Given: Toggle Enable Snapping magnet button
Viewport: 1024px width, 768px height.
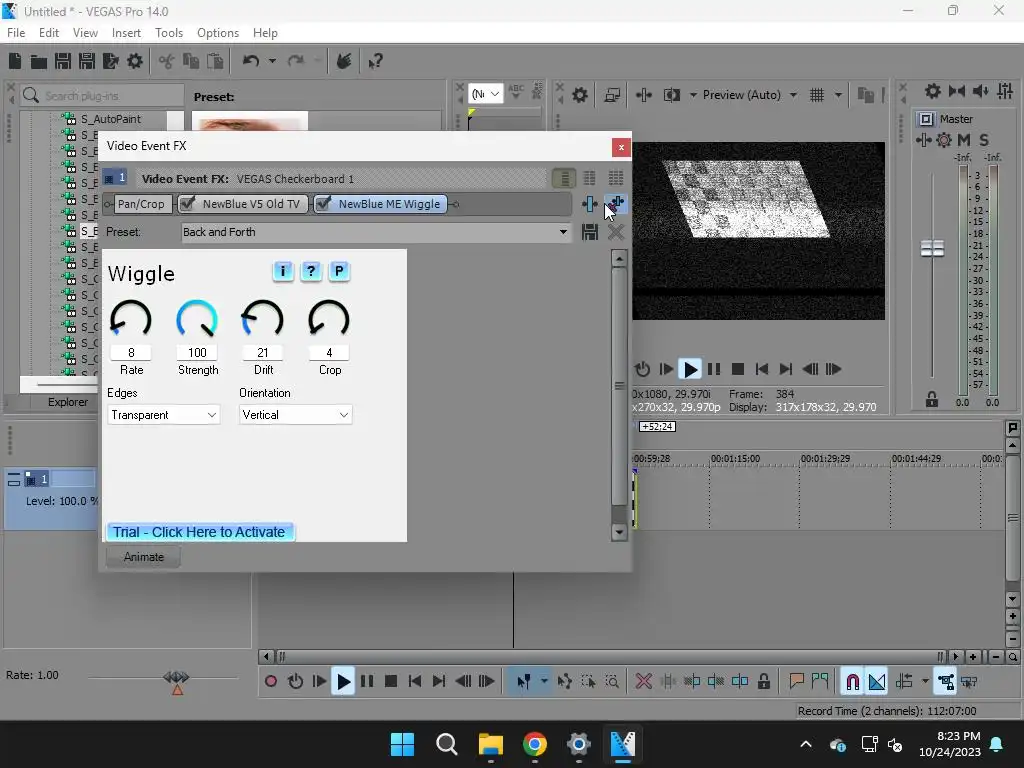Looking at the screenshot, I should [x=852, y=682].
